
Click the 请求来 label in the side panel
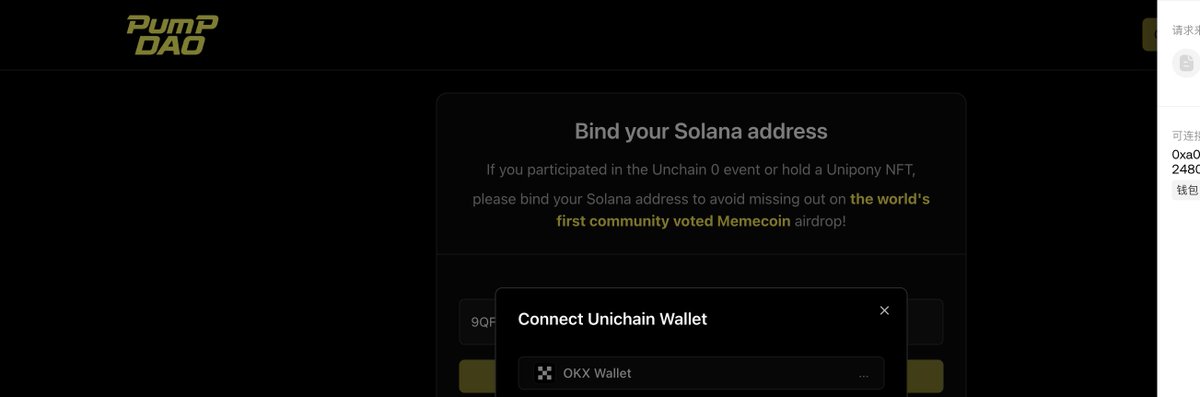(x=1186, y=30)
